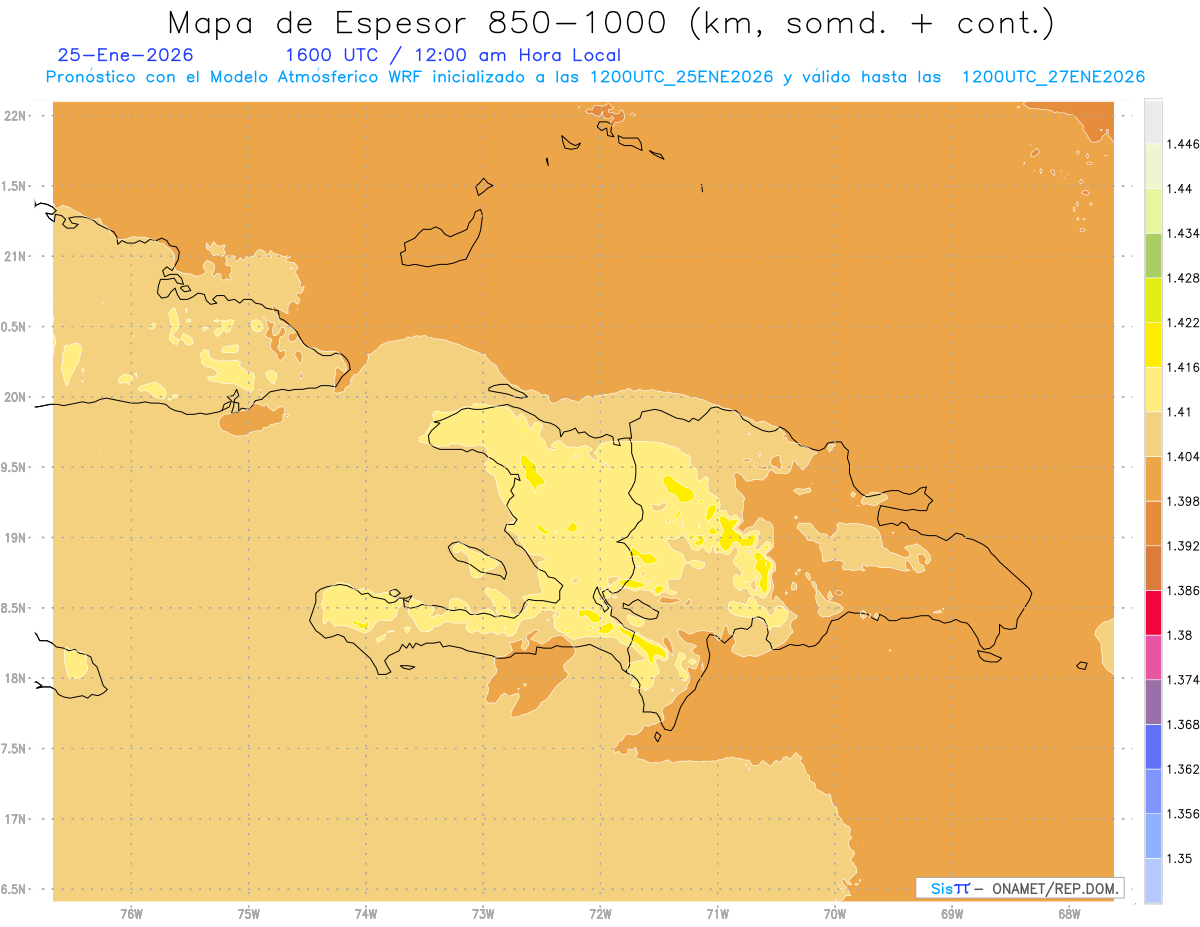Viewport: 1200px width, 927px height.
Task: Click the 71W longitude label
Action: coord(717,914)
